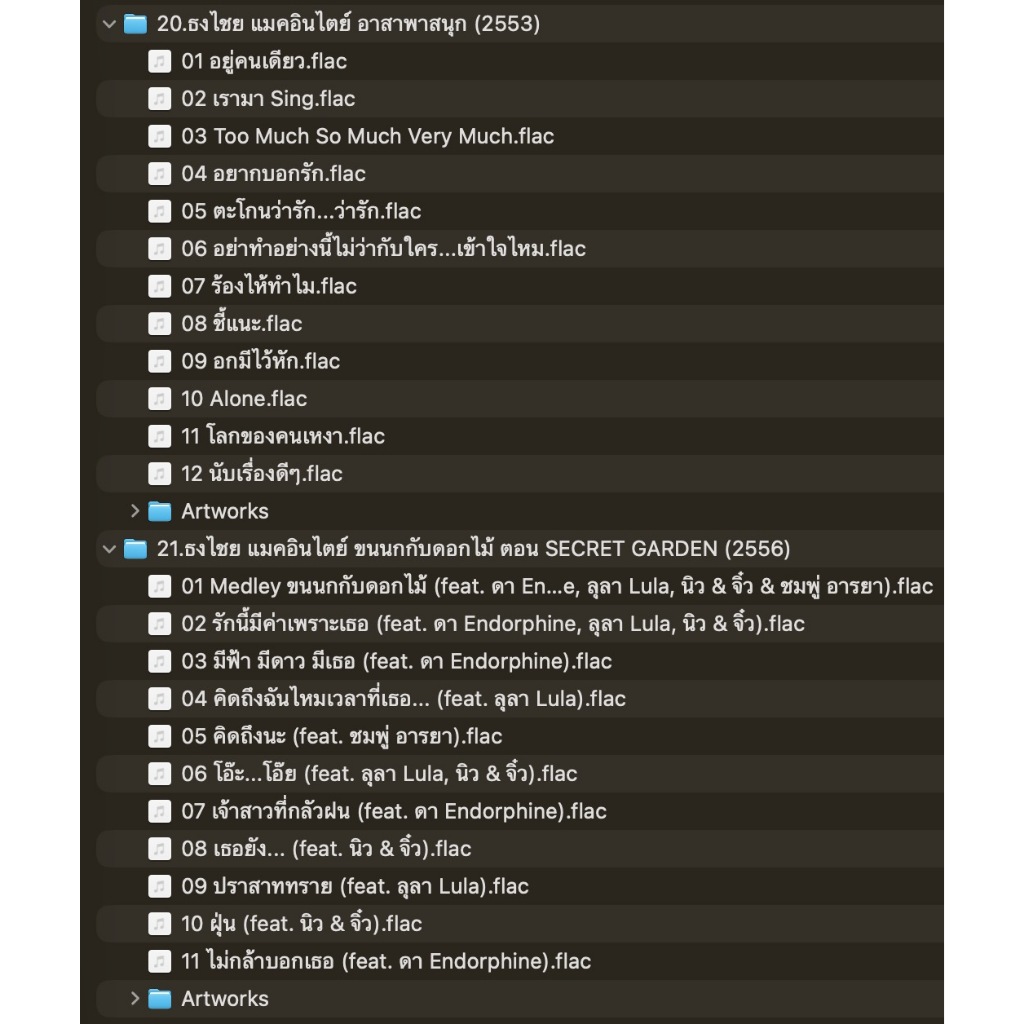
Task: Click the audio icon next to '09 ปราสาททราย'
Action: click(x=159, y=886)
